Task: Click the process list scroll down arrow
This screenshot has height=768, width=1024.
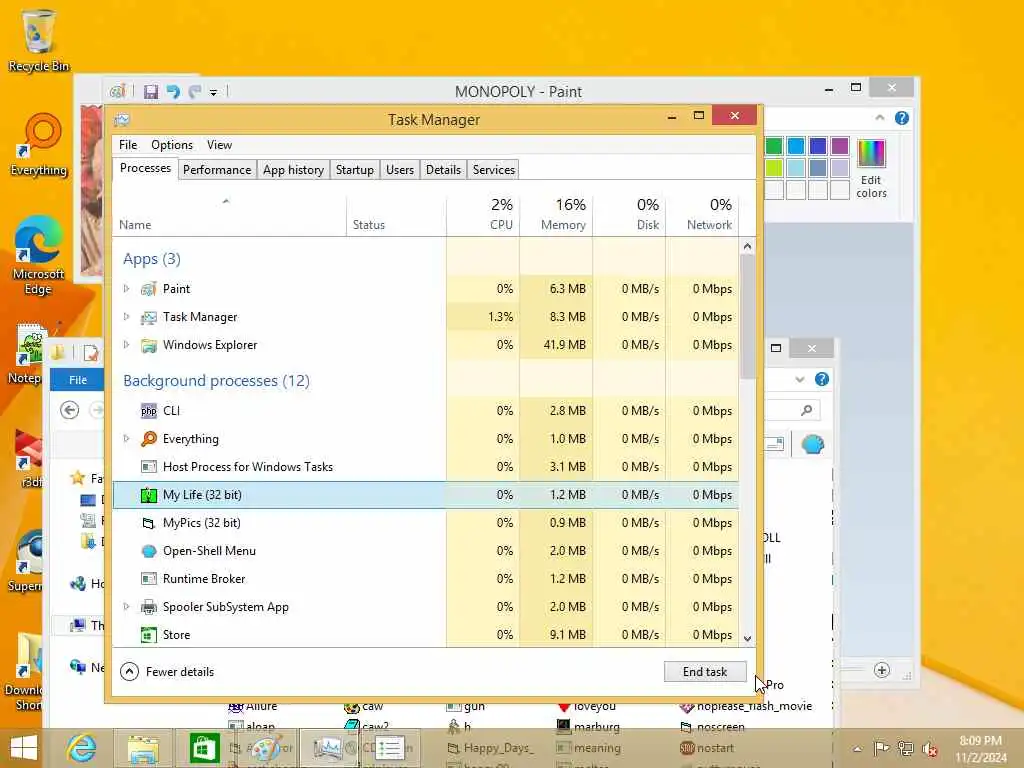Action: (748, 639)
